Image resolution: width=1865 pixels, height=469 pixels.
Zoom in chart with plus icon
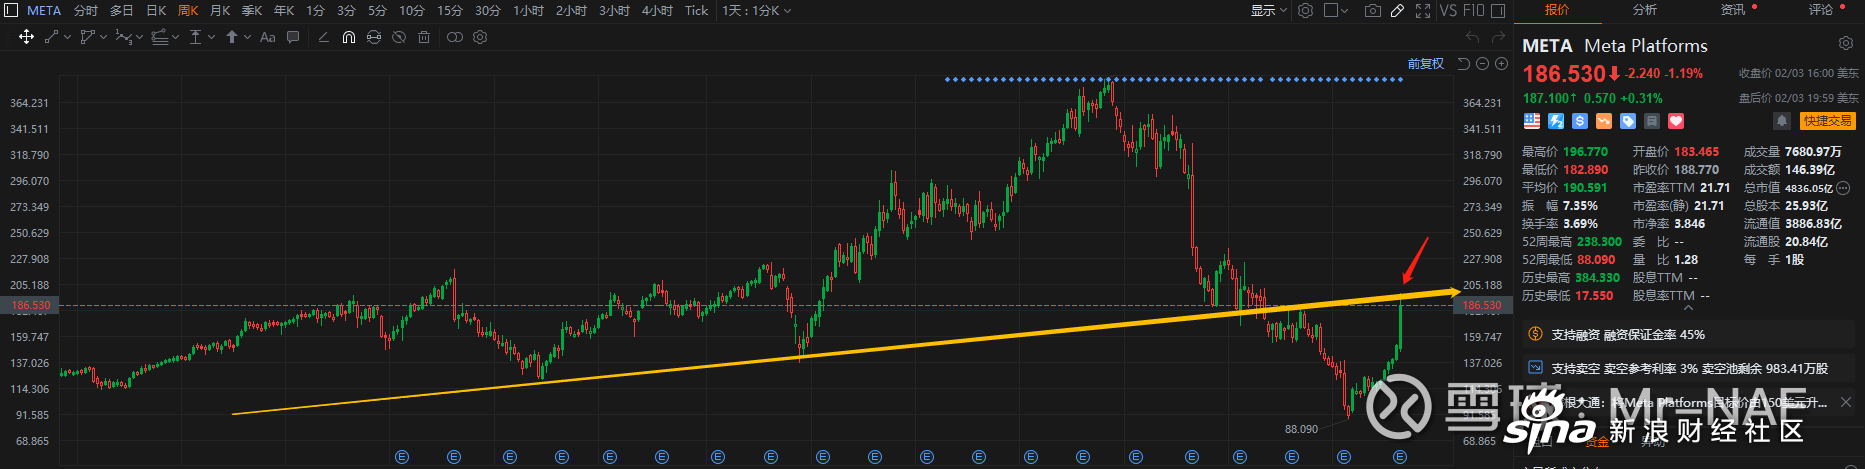click(x=1501, y=64)
